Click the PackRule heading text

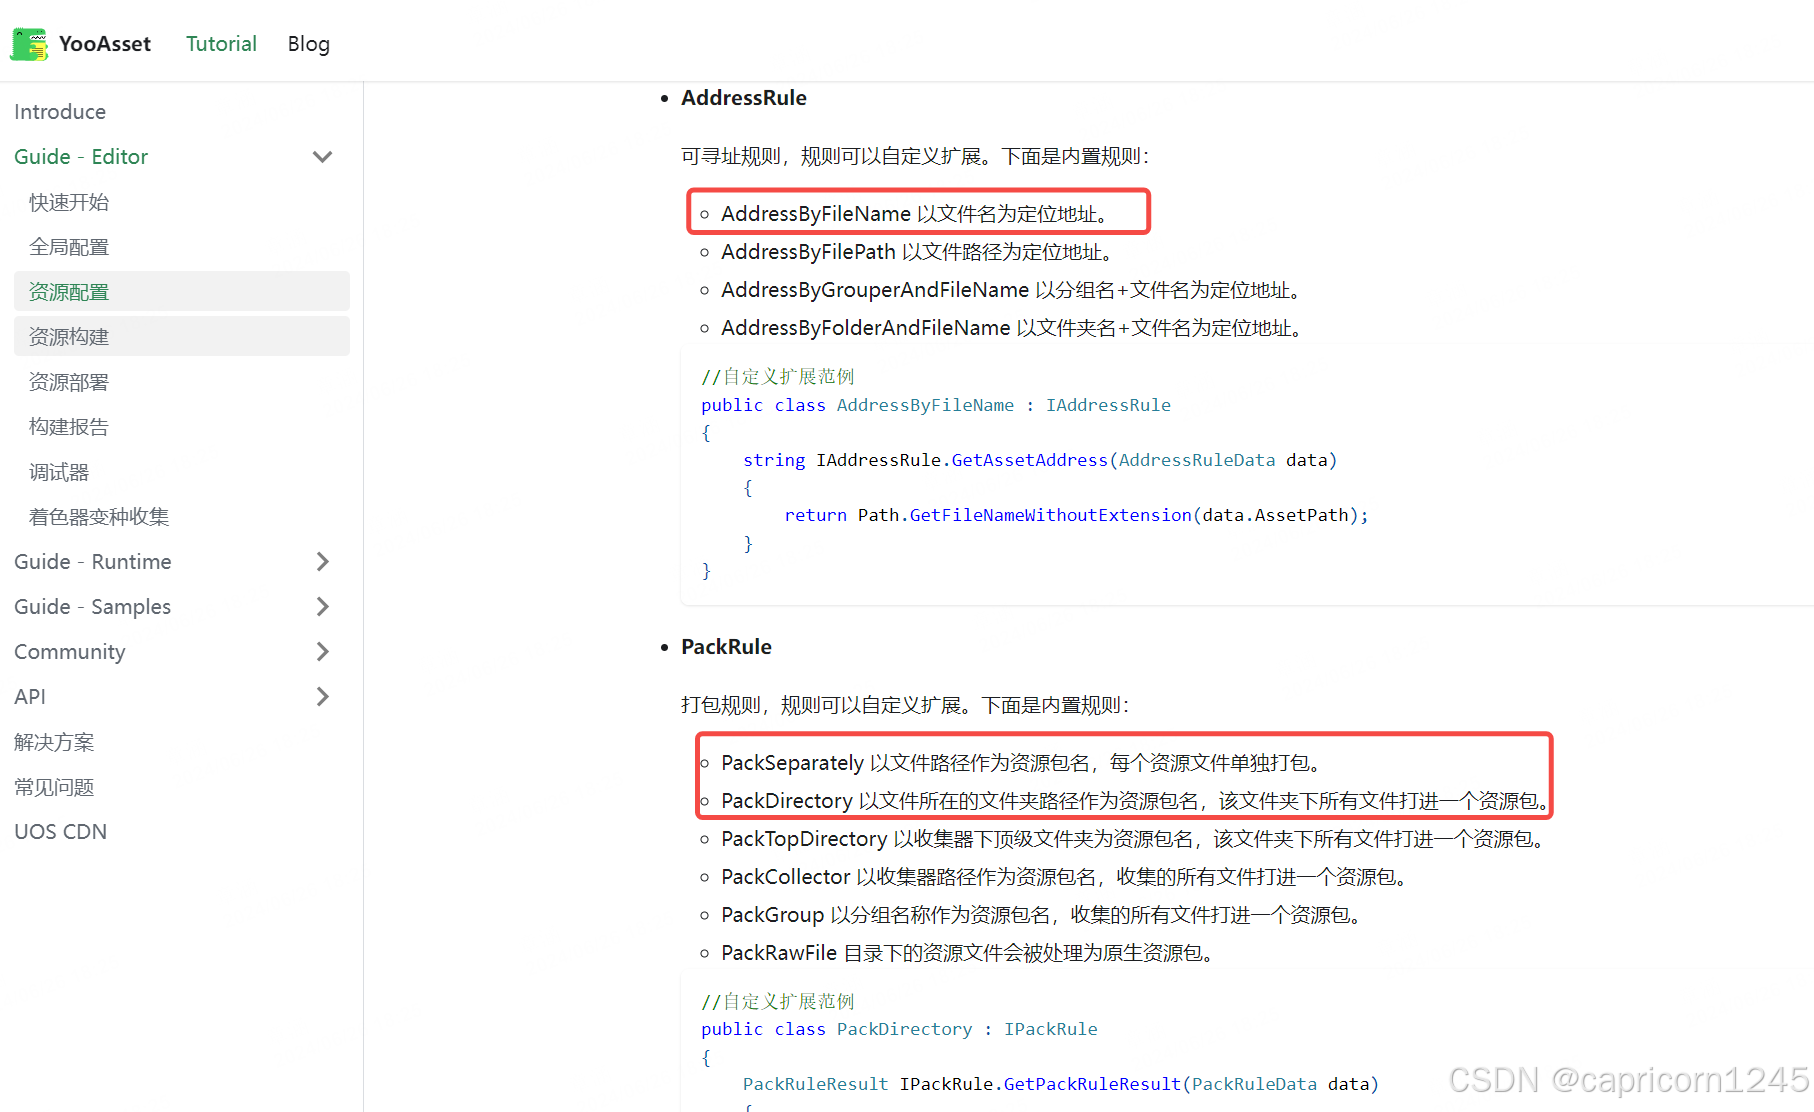[726, 647]
